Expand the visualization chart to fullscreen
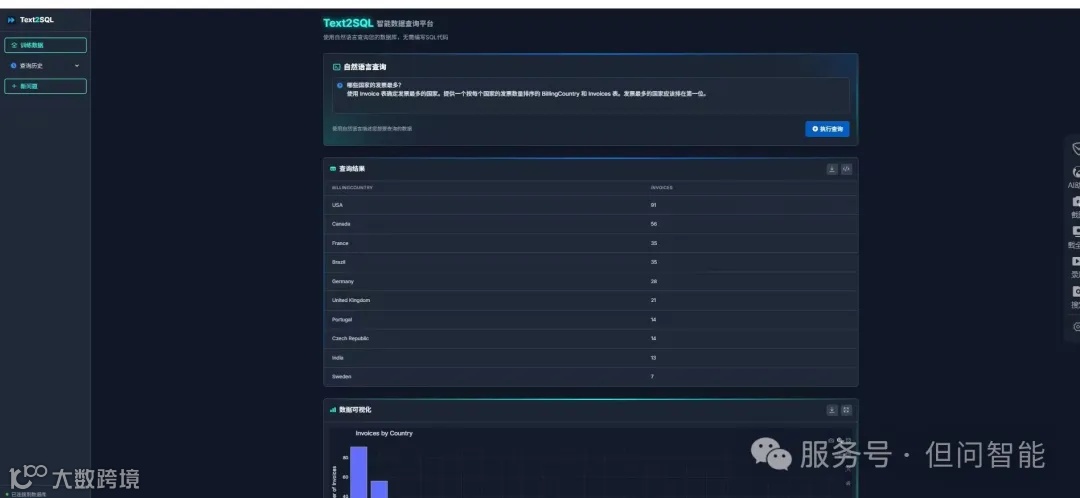1080x498 pixels. (847, 410)
